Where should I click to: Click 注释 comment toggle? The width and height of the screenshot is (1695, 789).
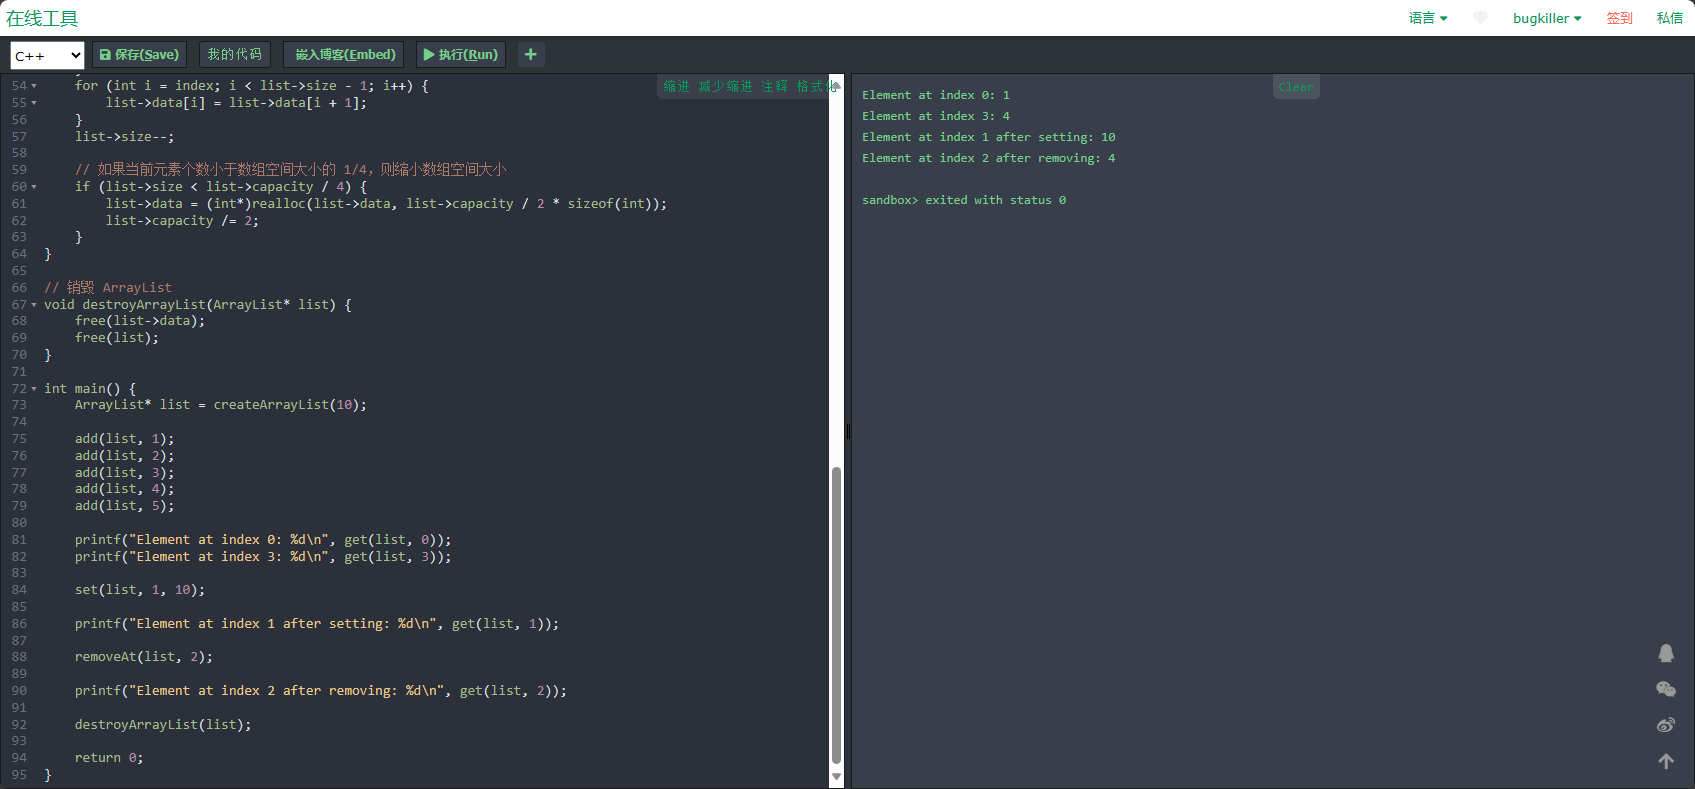click(x=775, y=87)
